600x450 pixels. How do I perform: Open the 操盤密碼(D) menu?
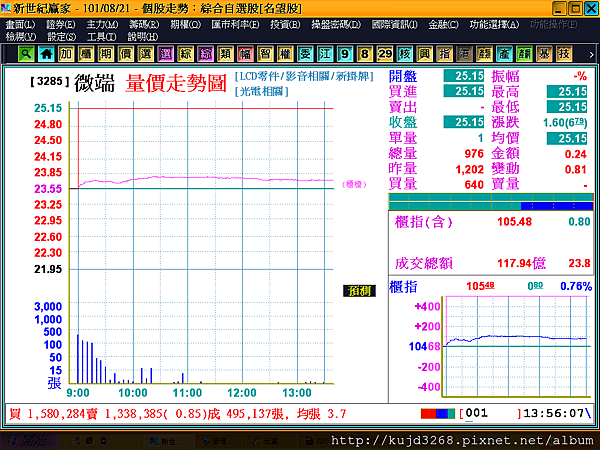(x=336, y=25)
